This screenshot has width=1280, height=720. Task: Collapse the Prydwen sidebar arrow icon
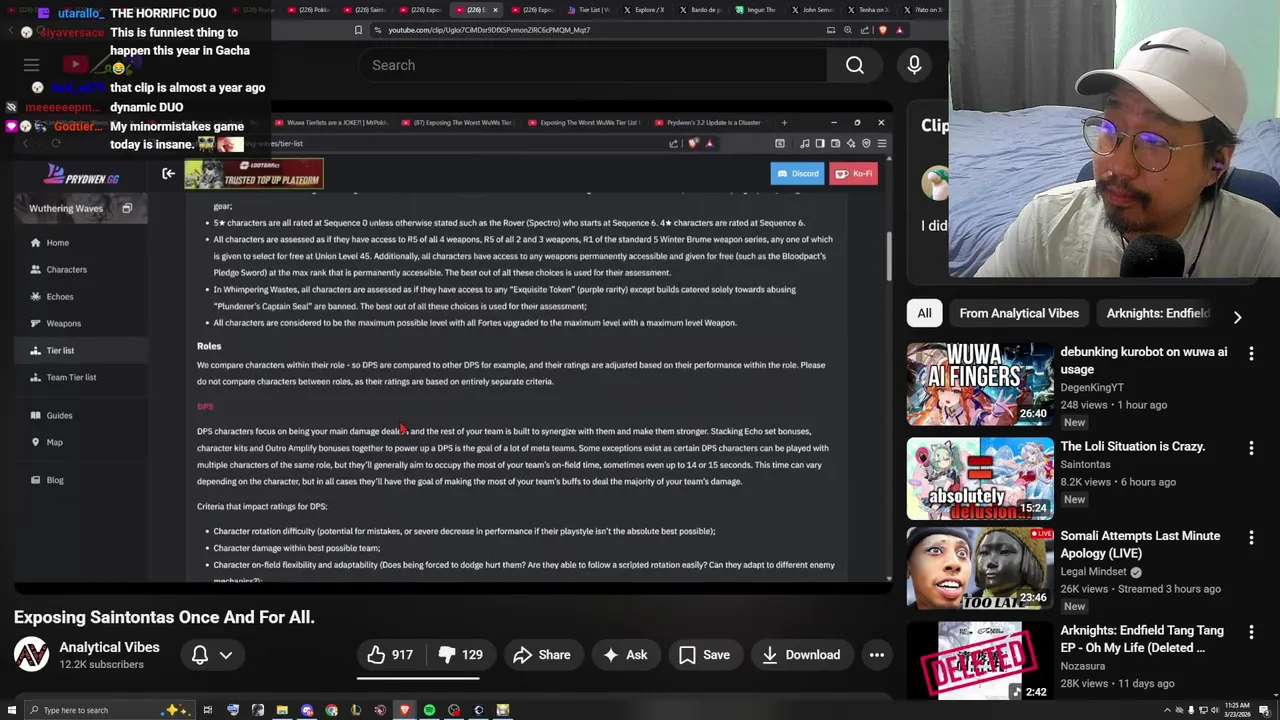(168, 174)
